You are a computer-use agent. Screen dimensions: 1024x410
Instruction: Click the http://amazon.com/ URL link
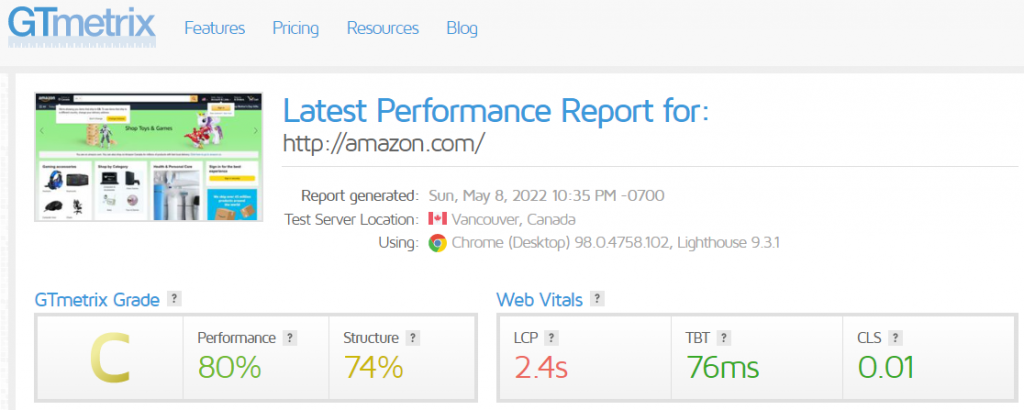click(x=384, y=143)
